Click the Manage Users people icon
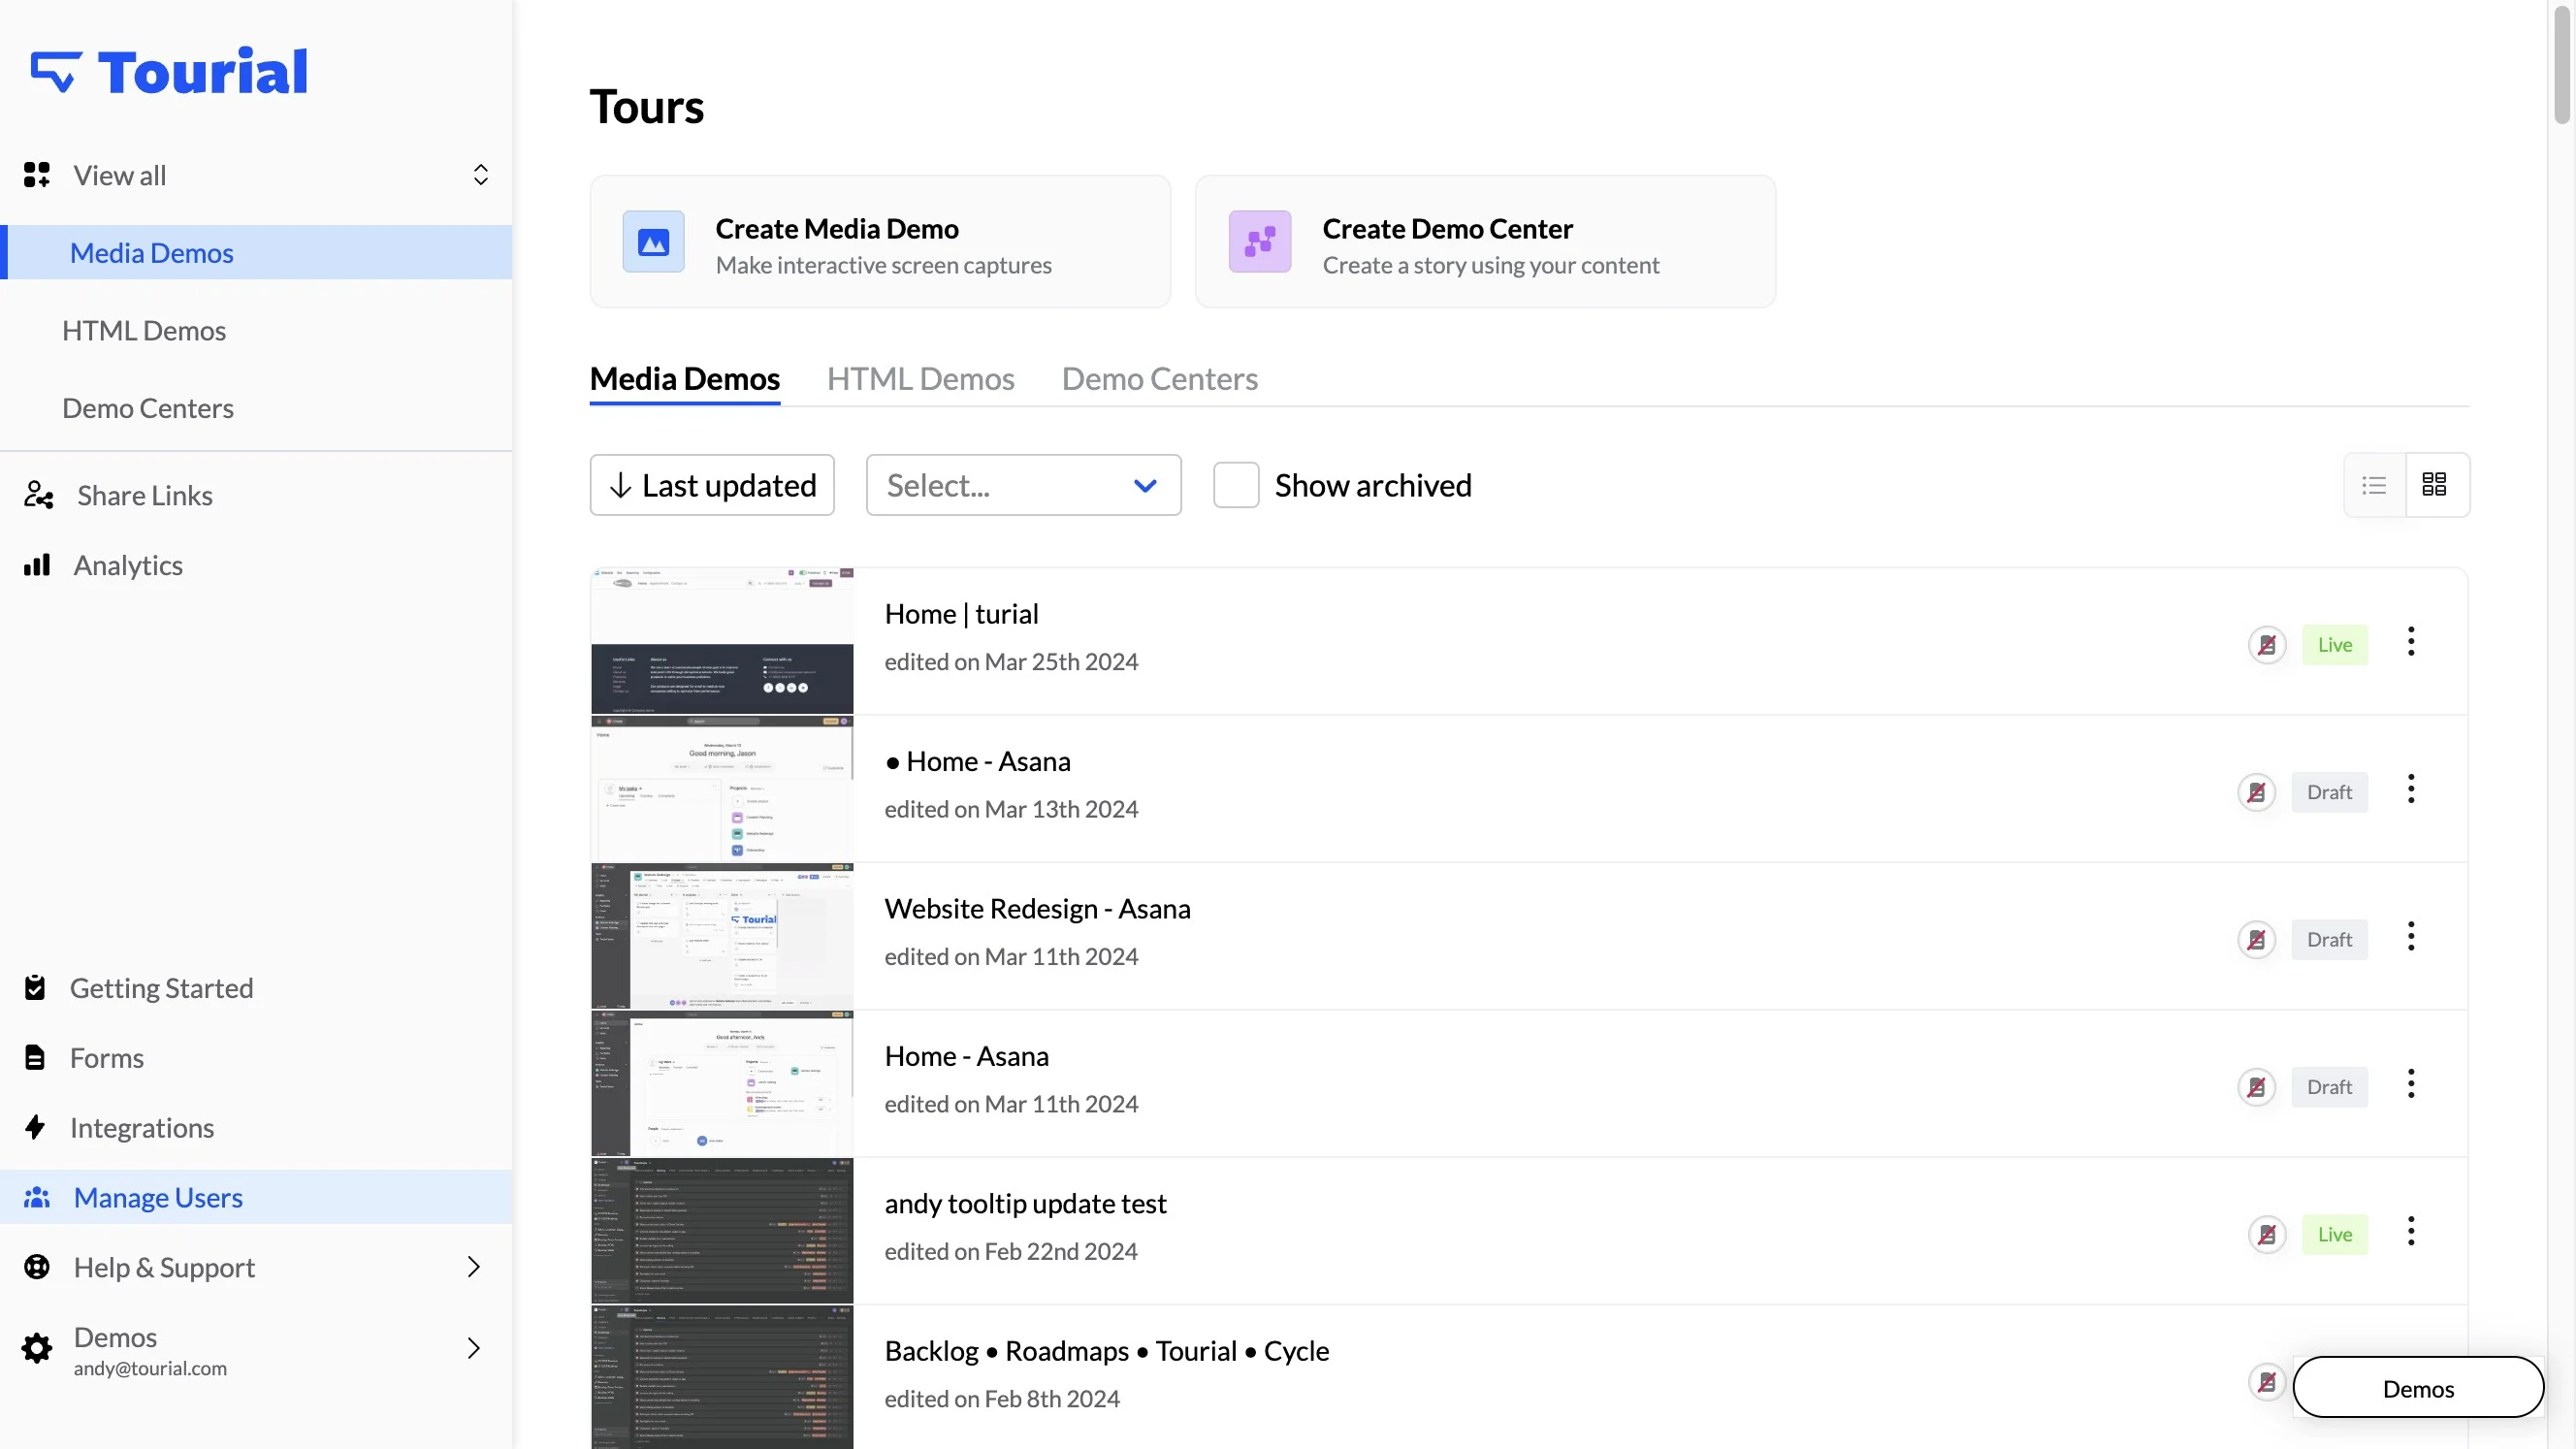This screenshot has height=1449, width=2576. click(x=37, y=1197)
